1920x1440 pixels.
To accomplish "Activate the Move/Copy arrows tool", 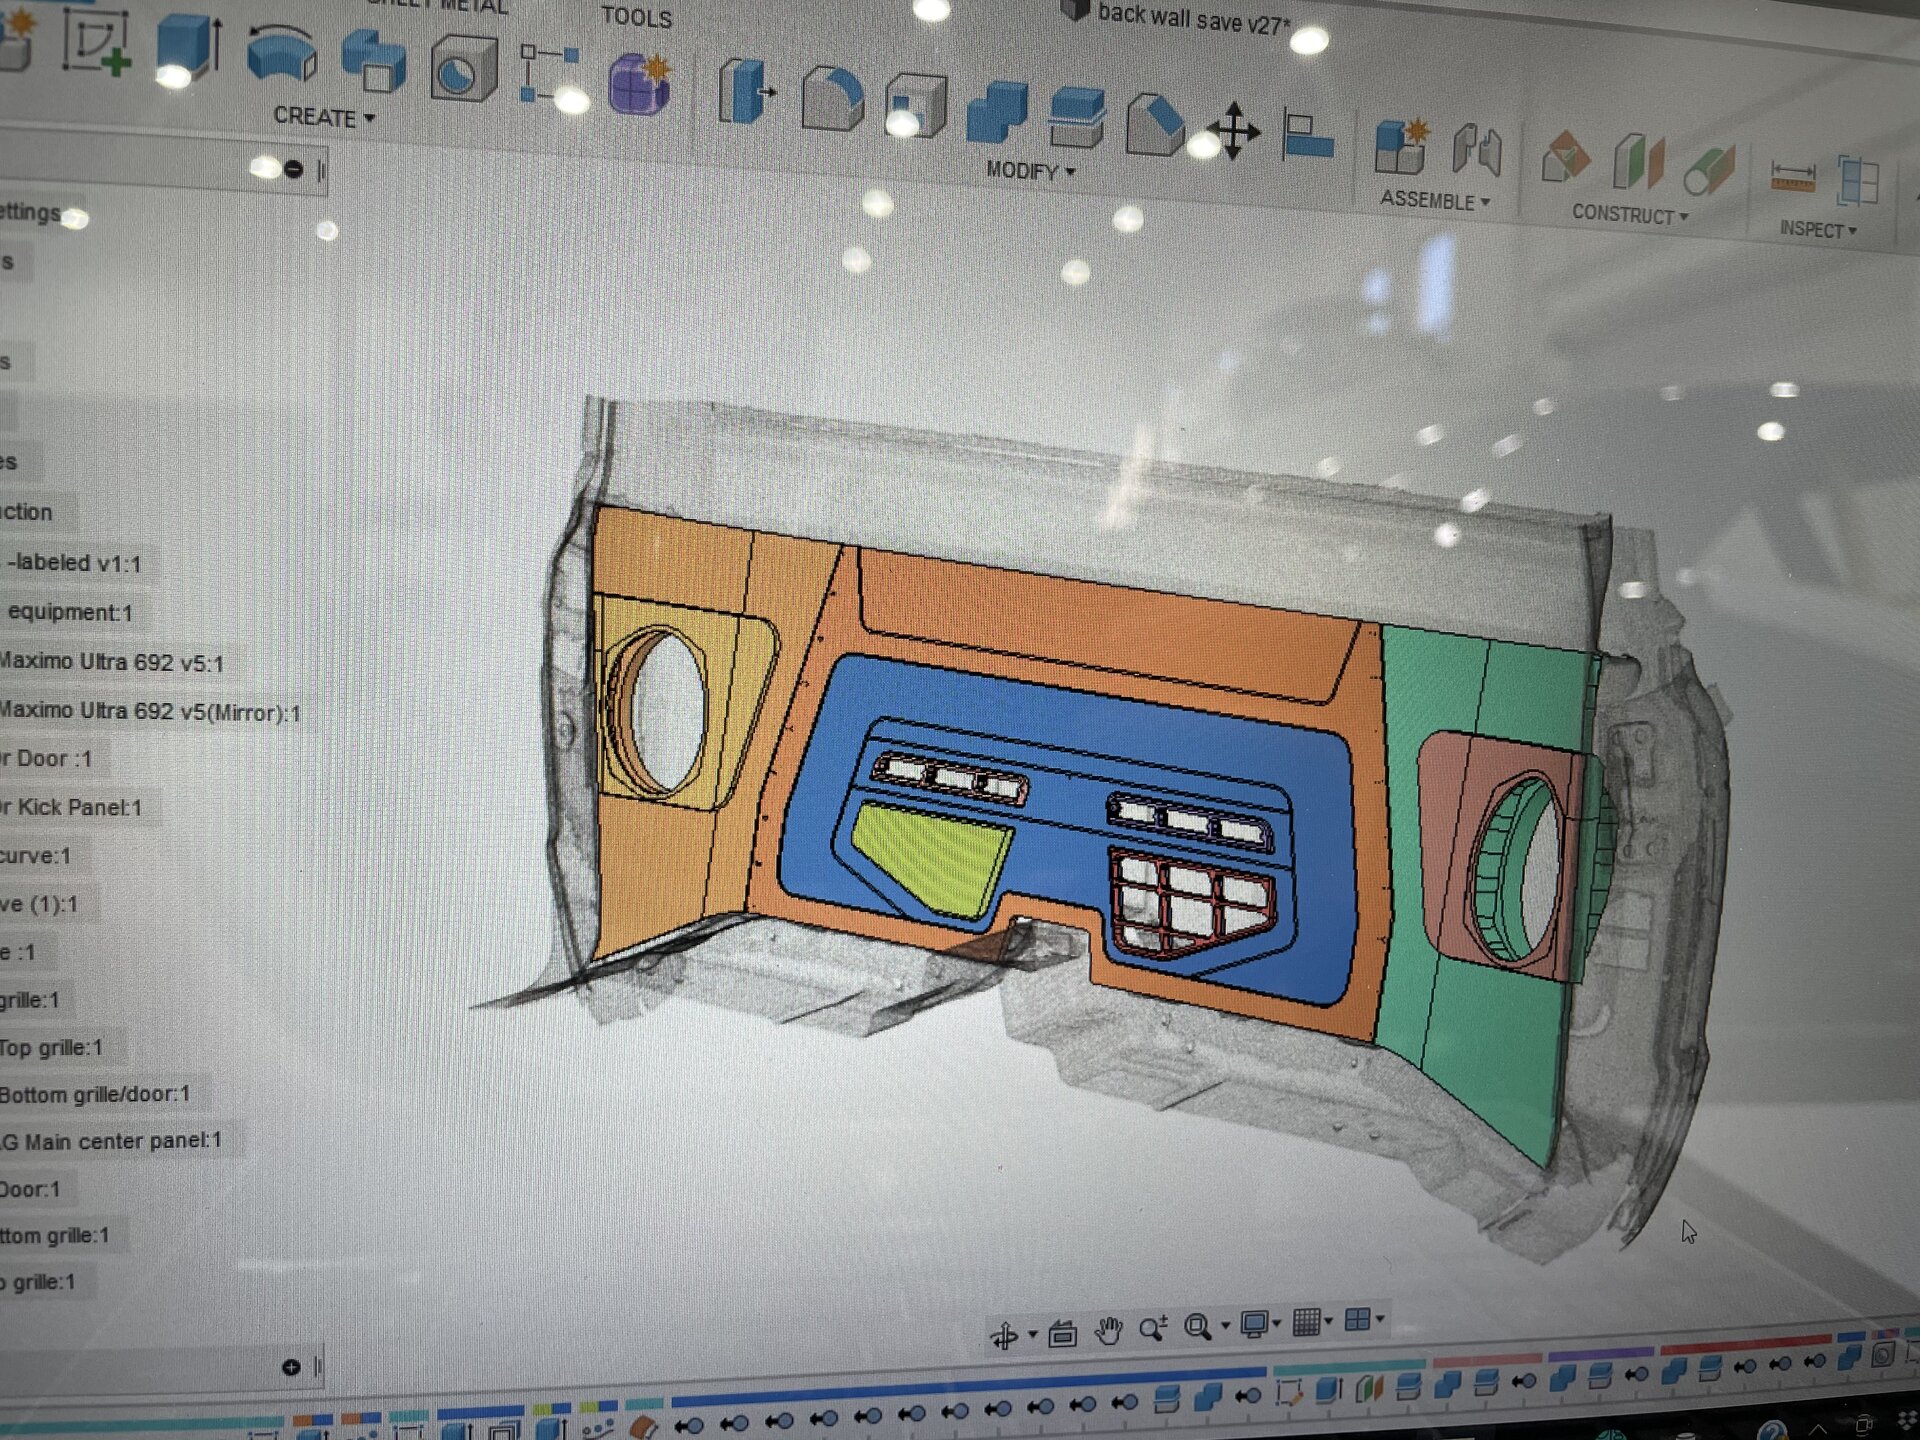I will 1234,131.
